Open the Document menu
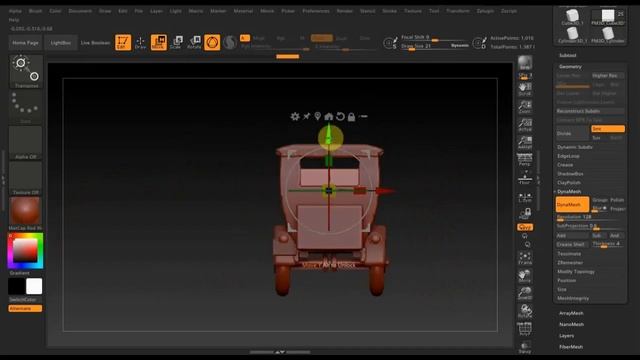This screenshot has width=640, height=360. (80, 11)
